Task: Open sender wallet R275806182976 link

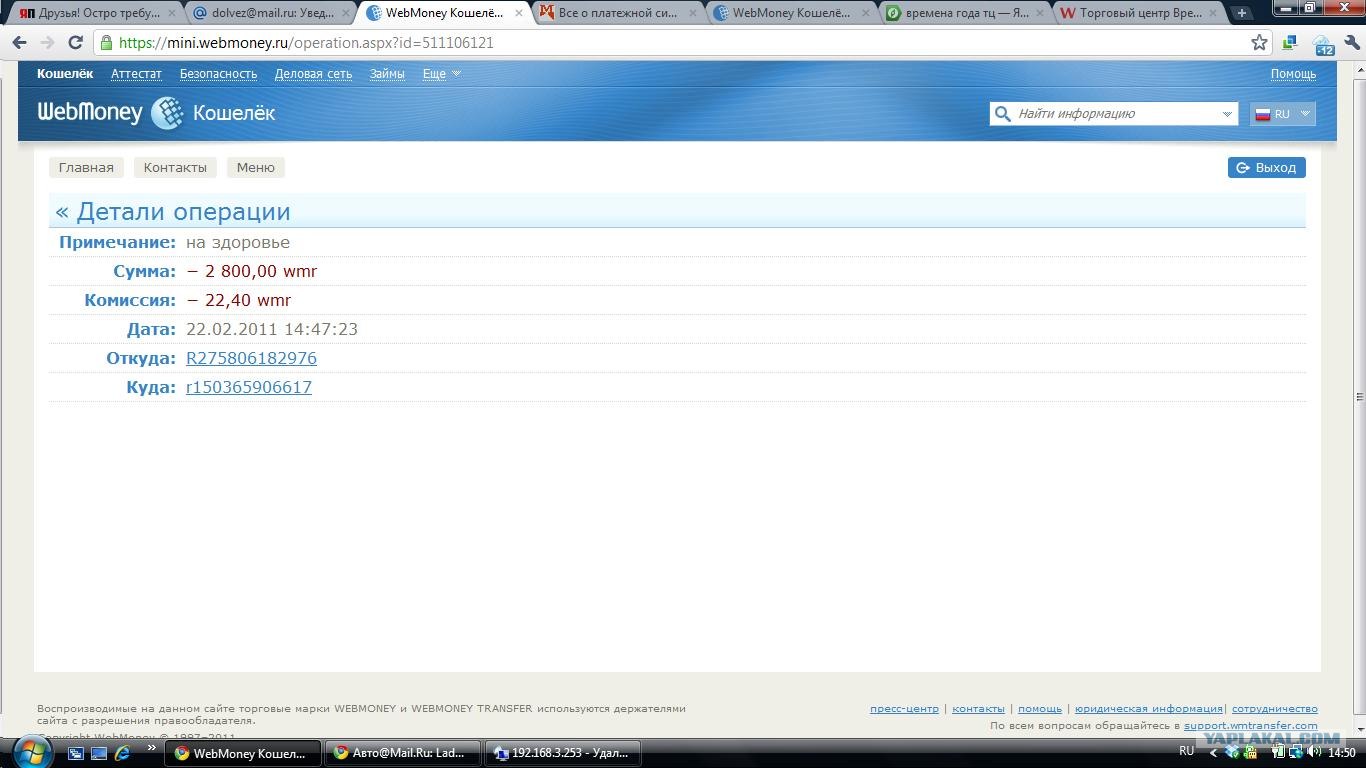Action: pyautogui.click(x=251, y=358)
